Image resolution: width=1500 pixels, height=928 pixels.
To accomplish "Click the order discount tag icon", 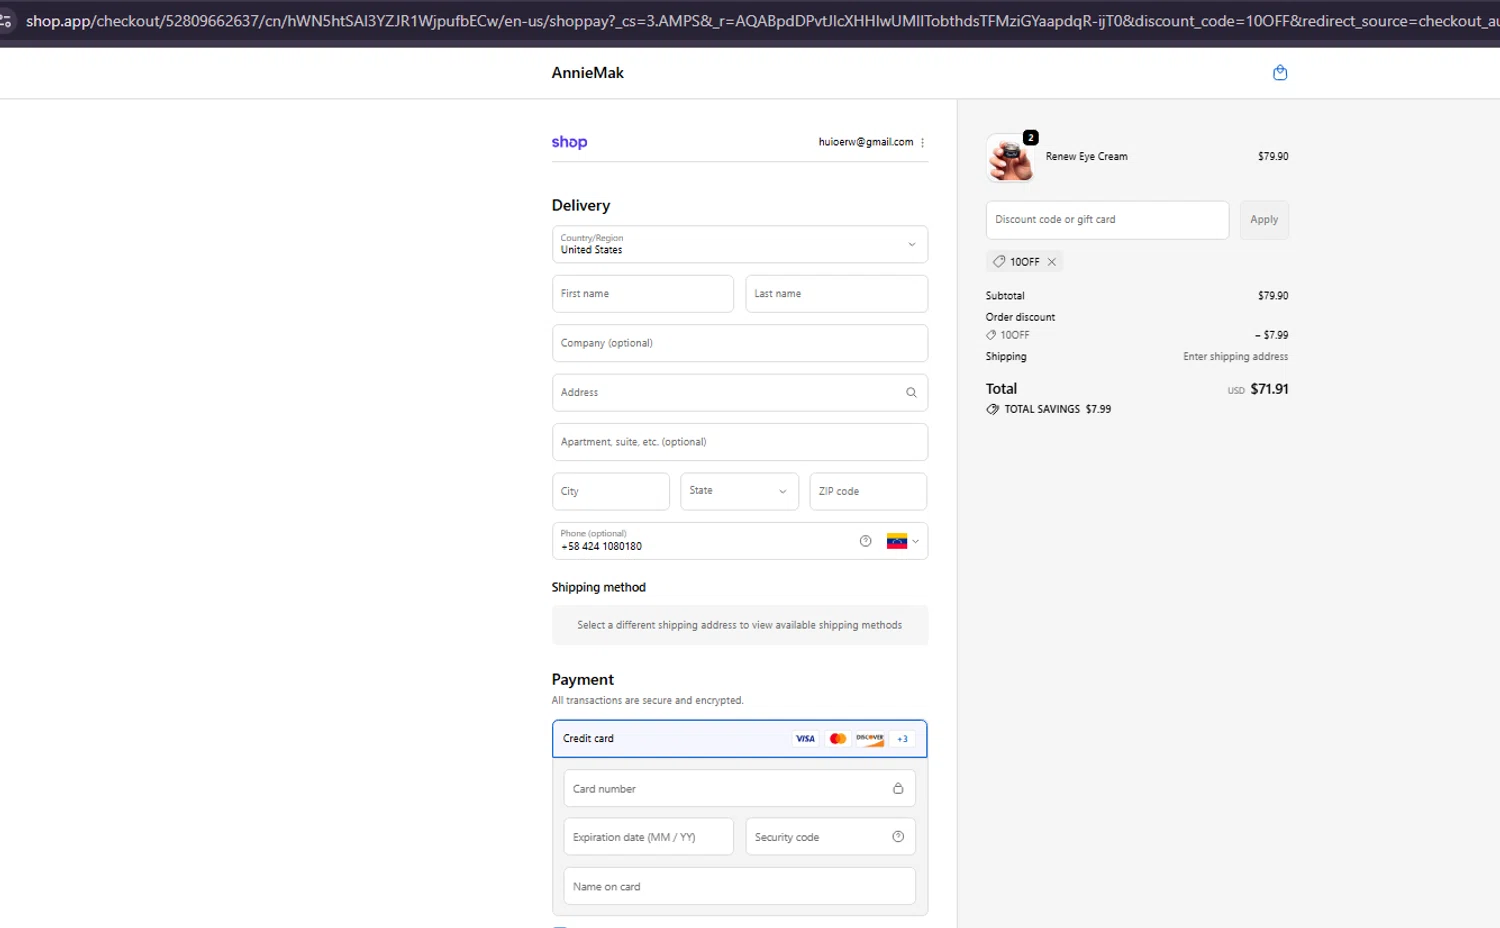I will [x=991, y=335].
